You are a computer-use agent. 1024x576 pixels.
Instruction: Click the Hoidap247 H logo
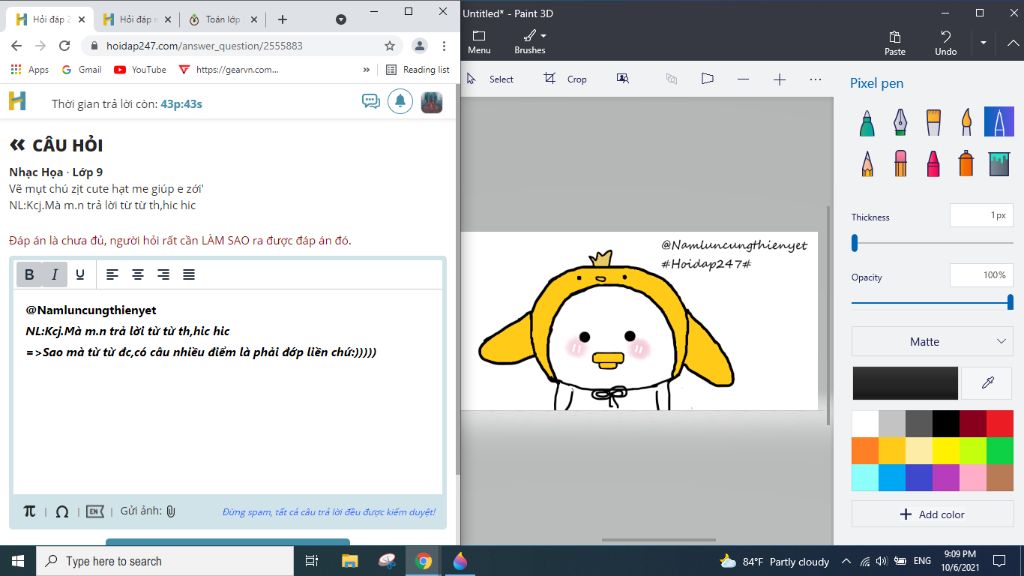18,101
